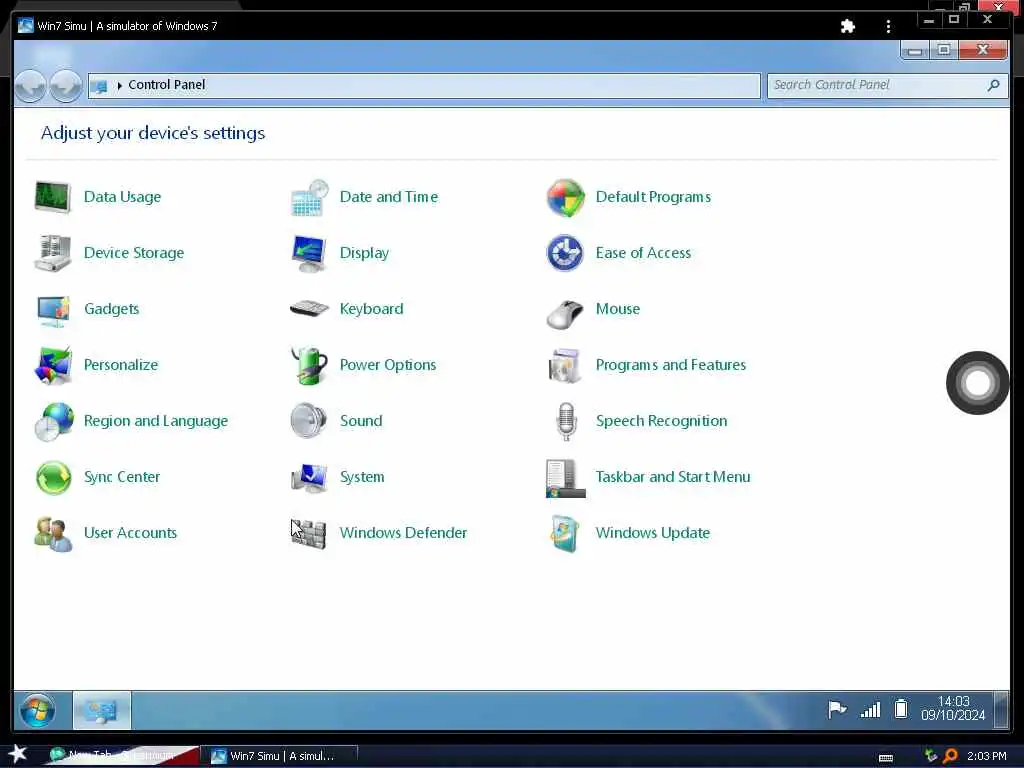The width and height of the screenshot is (1024, 768).
Task: Open the Display link
Action: [364, 253]
